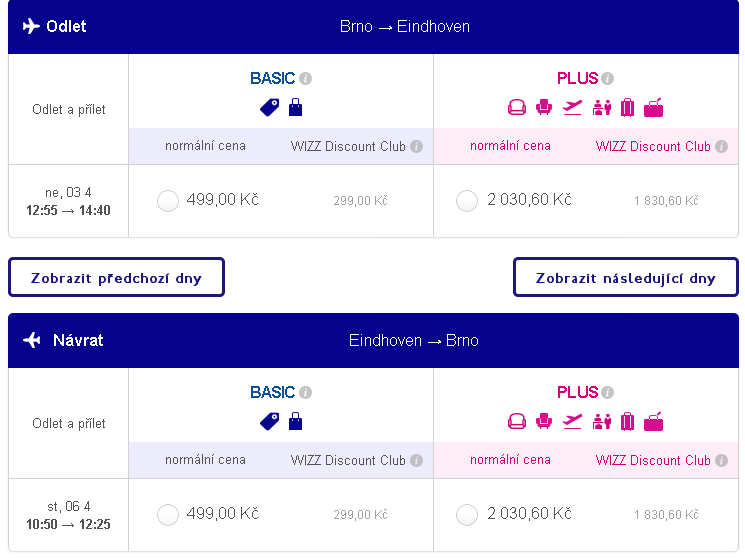Click the 299,00 Kč Discount Club price for departure
The height and width of the screenshot is (559, 745).
[360, 201]
